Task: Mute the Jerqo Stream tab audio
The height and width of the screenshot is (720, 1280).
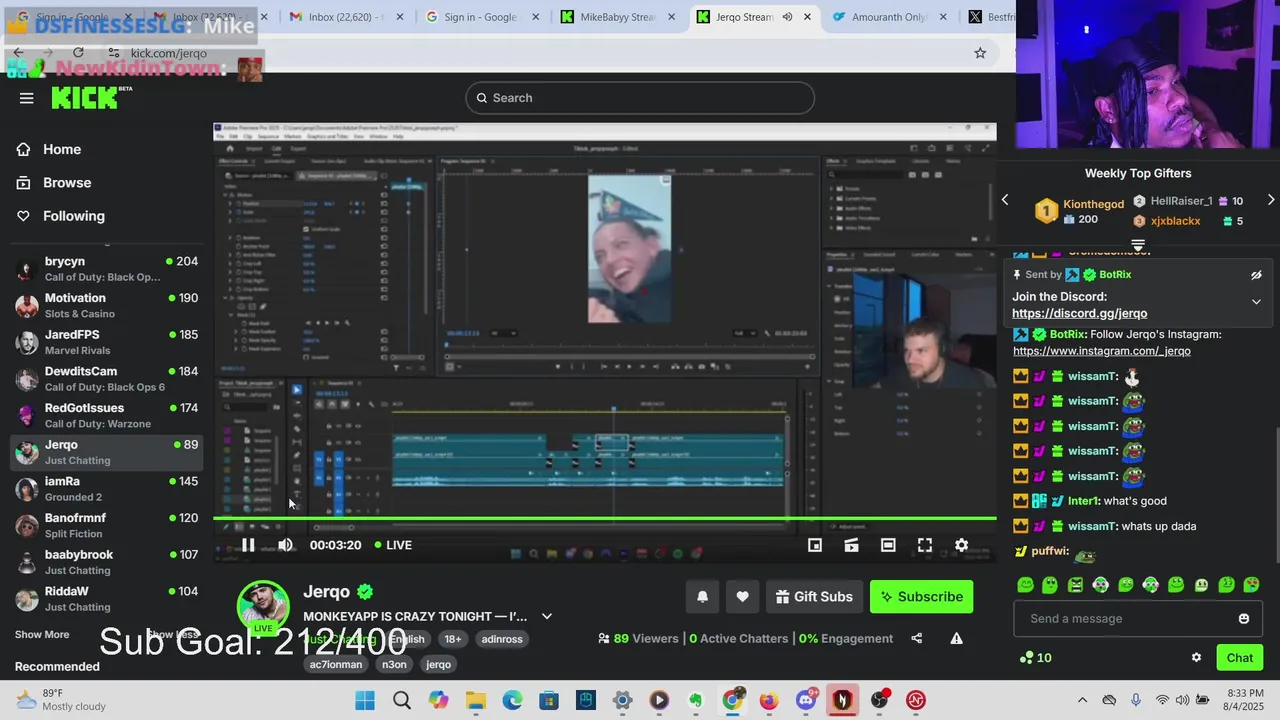Action: pyautogui.click(x=787, y=17)
